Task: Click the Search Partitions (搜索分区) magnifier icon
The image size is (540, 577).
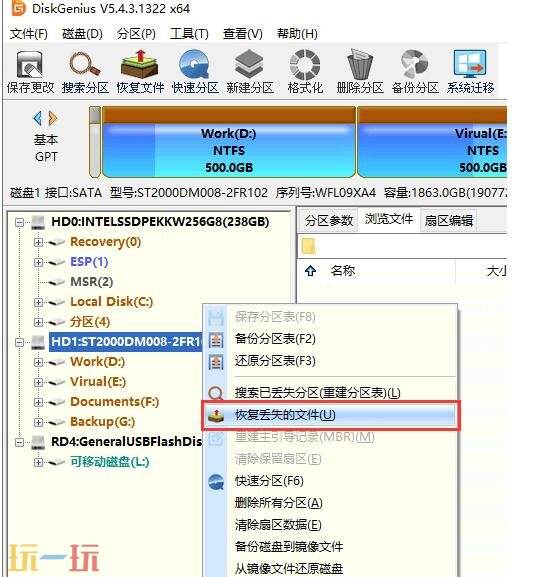Action: [x=85, y=64]
